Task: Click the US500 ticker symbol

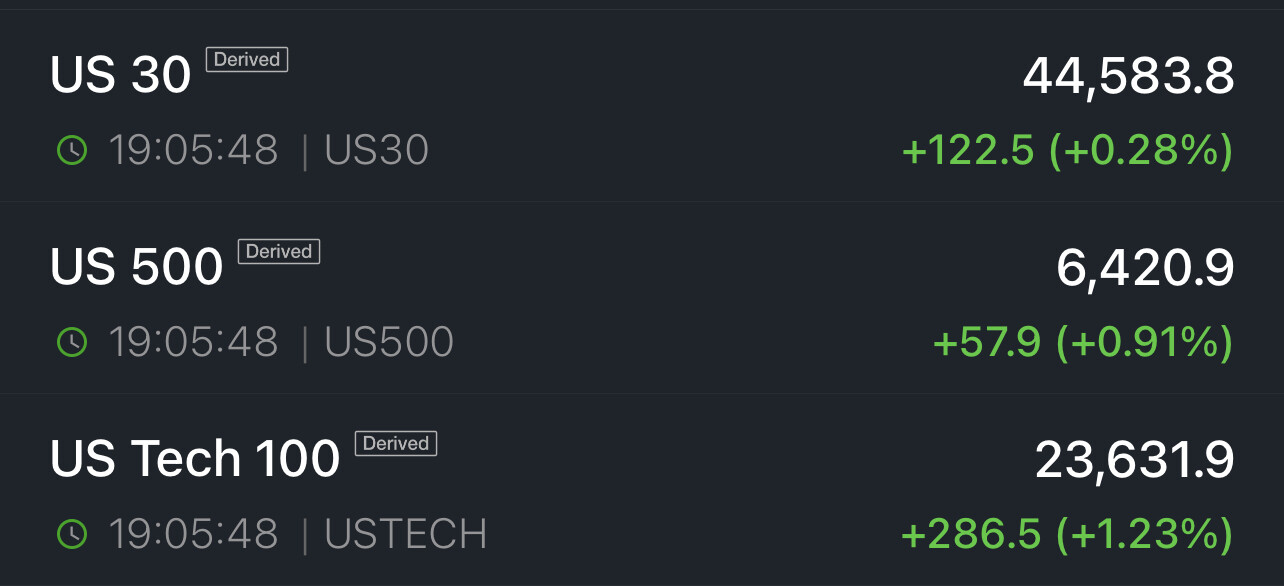Action: tap(389, 343)
